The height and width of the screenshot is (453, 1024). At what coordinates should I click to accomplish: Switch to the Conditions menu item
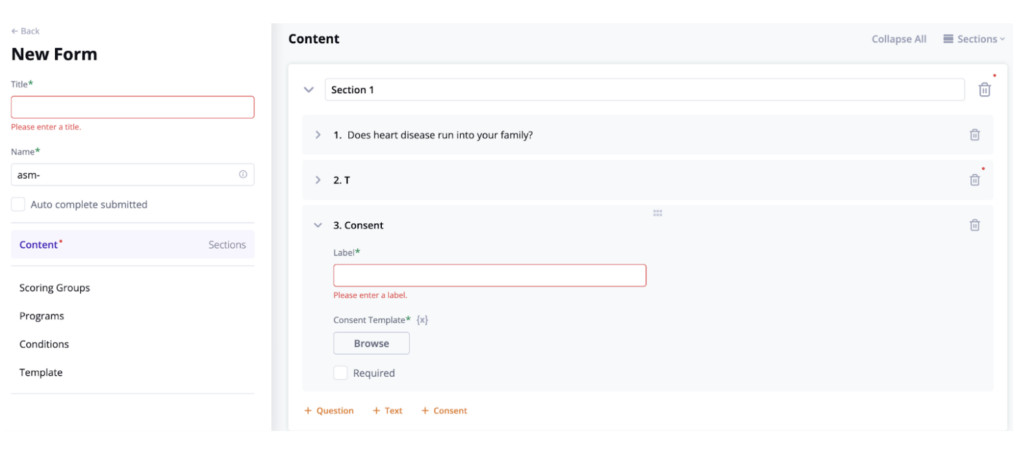tap(44, 344)
